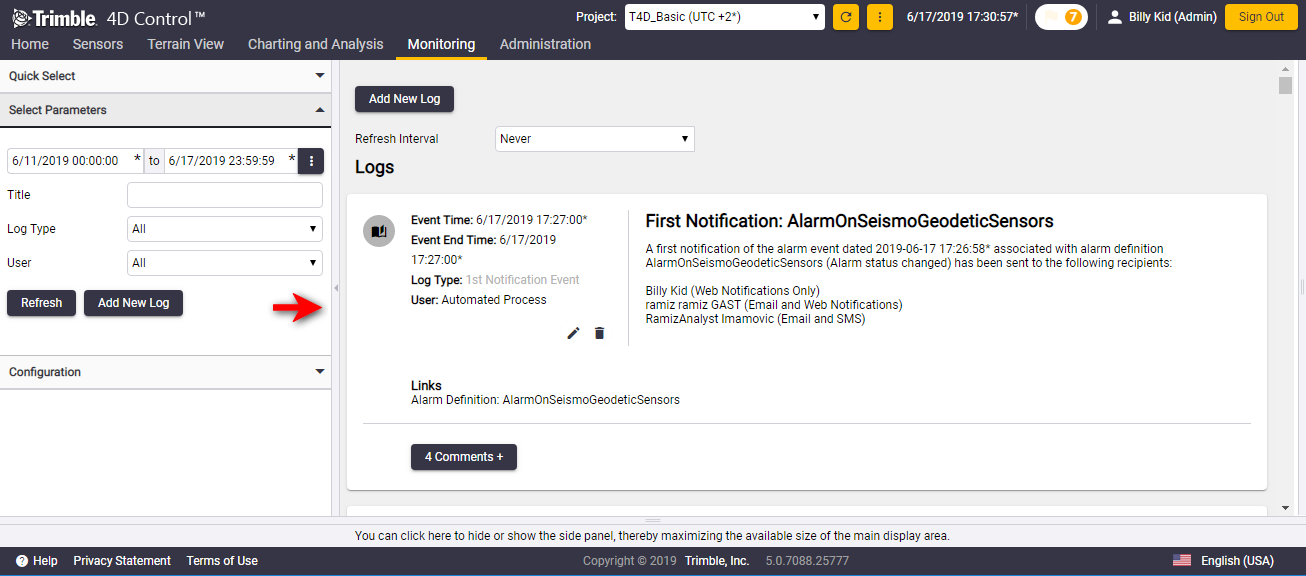The height and width of the screenshot is (576, 1306).
Task: Edit the log entry with pencil icon
Action: tap(573, 333)
